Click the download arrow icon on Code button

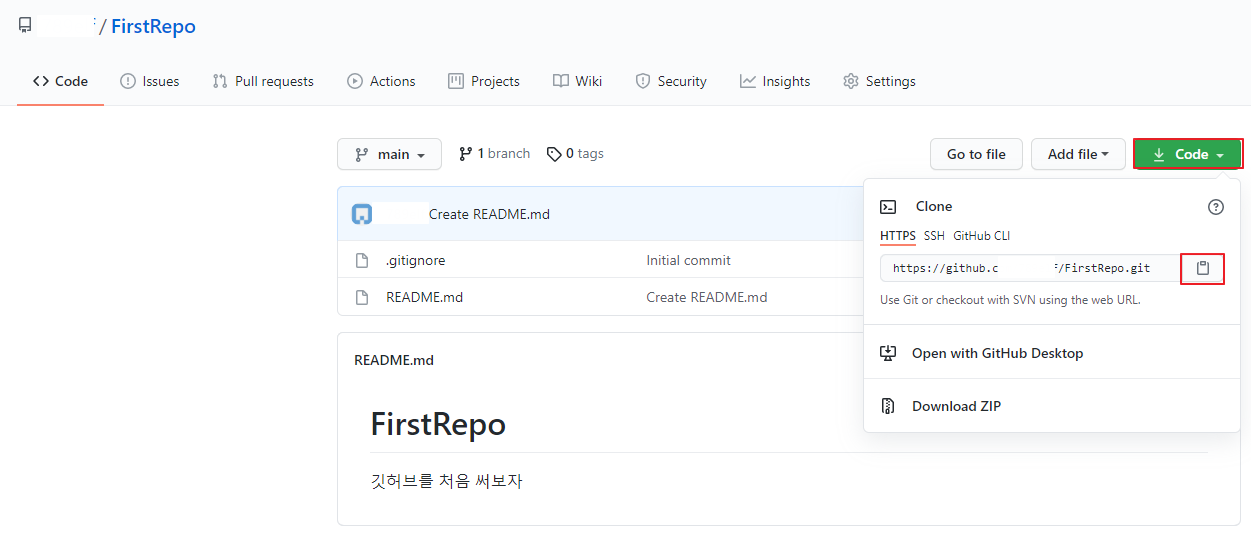(1159, 154)
